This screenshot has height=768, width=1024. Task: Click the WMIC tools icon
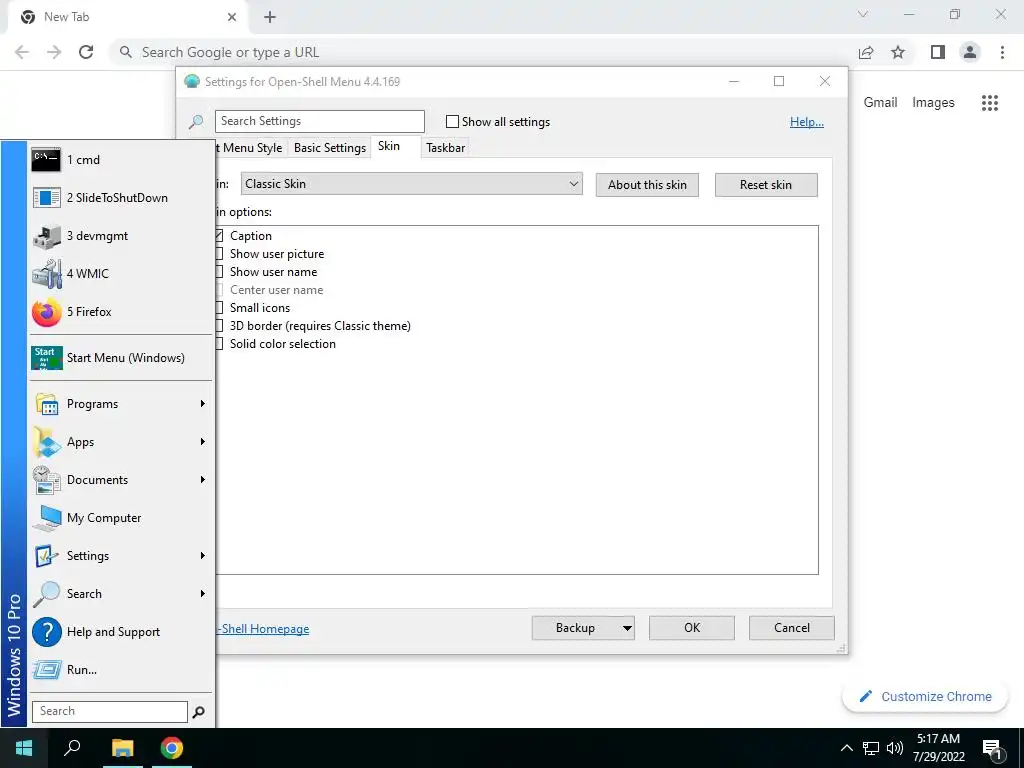coord(46,274)
